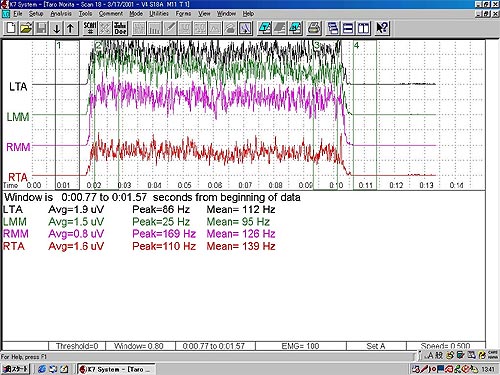Click the tile vertically windows icon
This screenshot has width=500, height=375.
click(x=363, y=28)
